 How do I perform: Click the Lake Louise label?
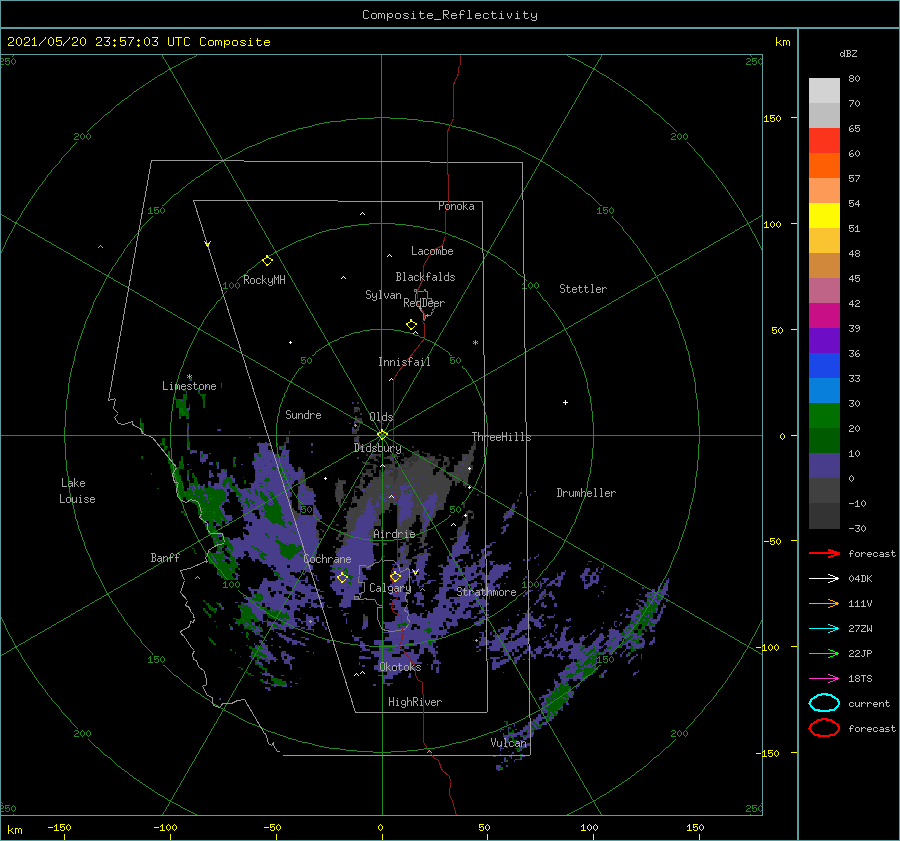coord(77,491)
